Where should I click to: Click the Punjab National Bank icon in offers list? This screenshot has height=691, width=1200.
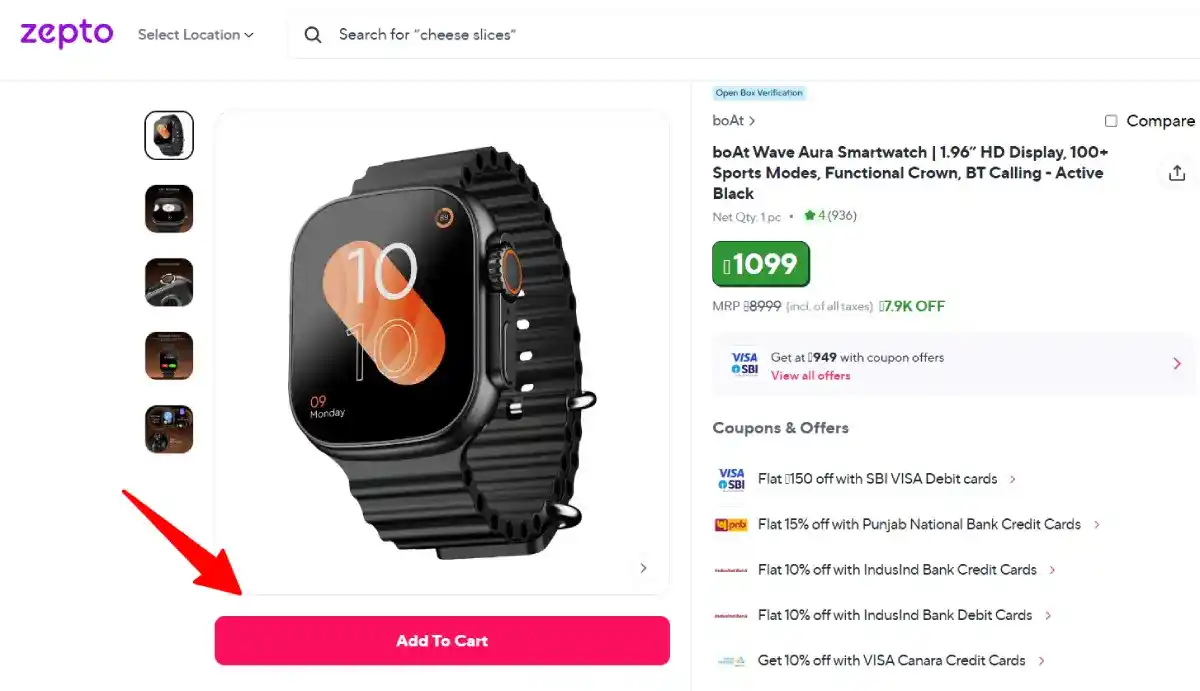(731, 524)
